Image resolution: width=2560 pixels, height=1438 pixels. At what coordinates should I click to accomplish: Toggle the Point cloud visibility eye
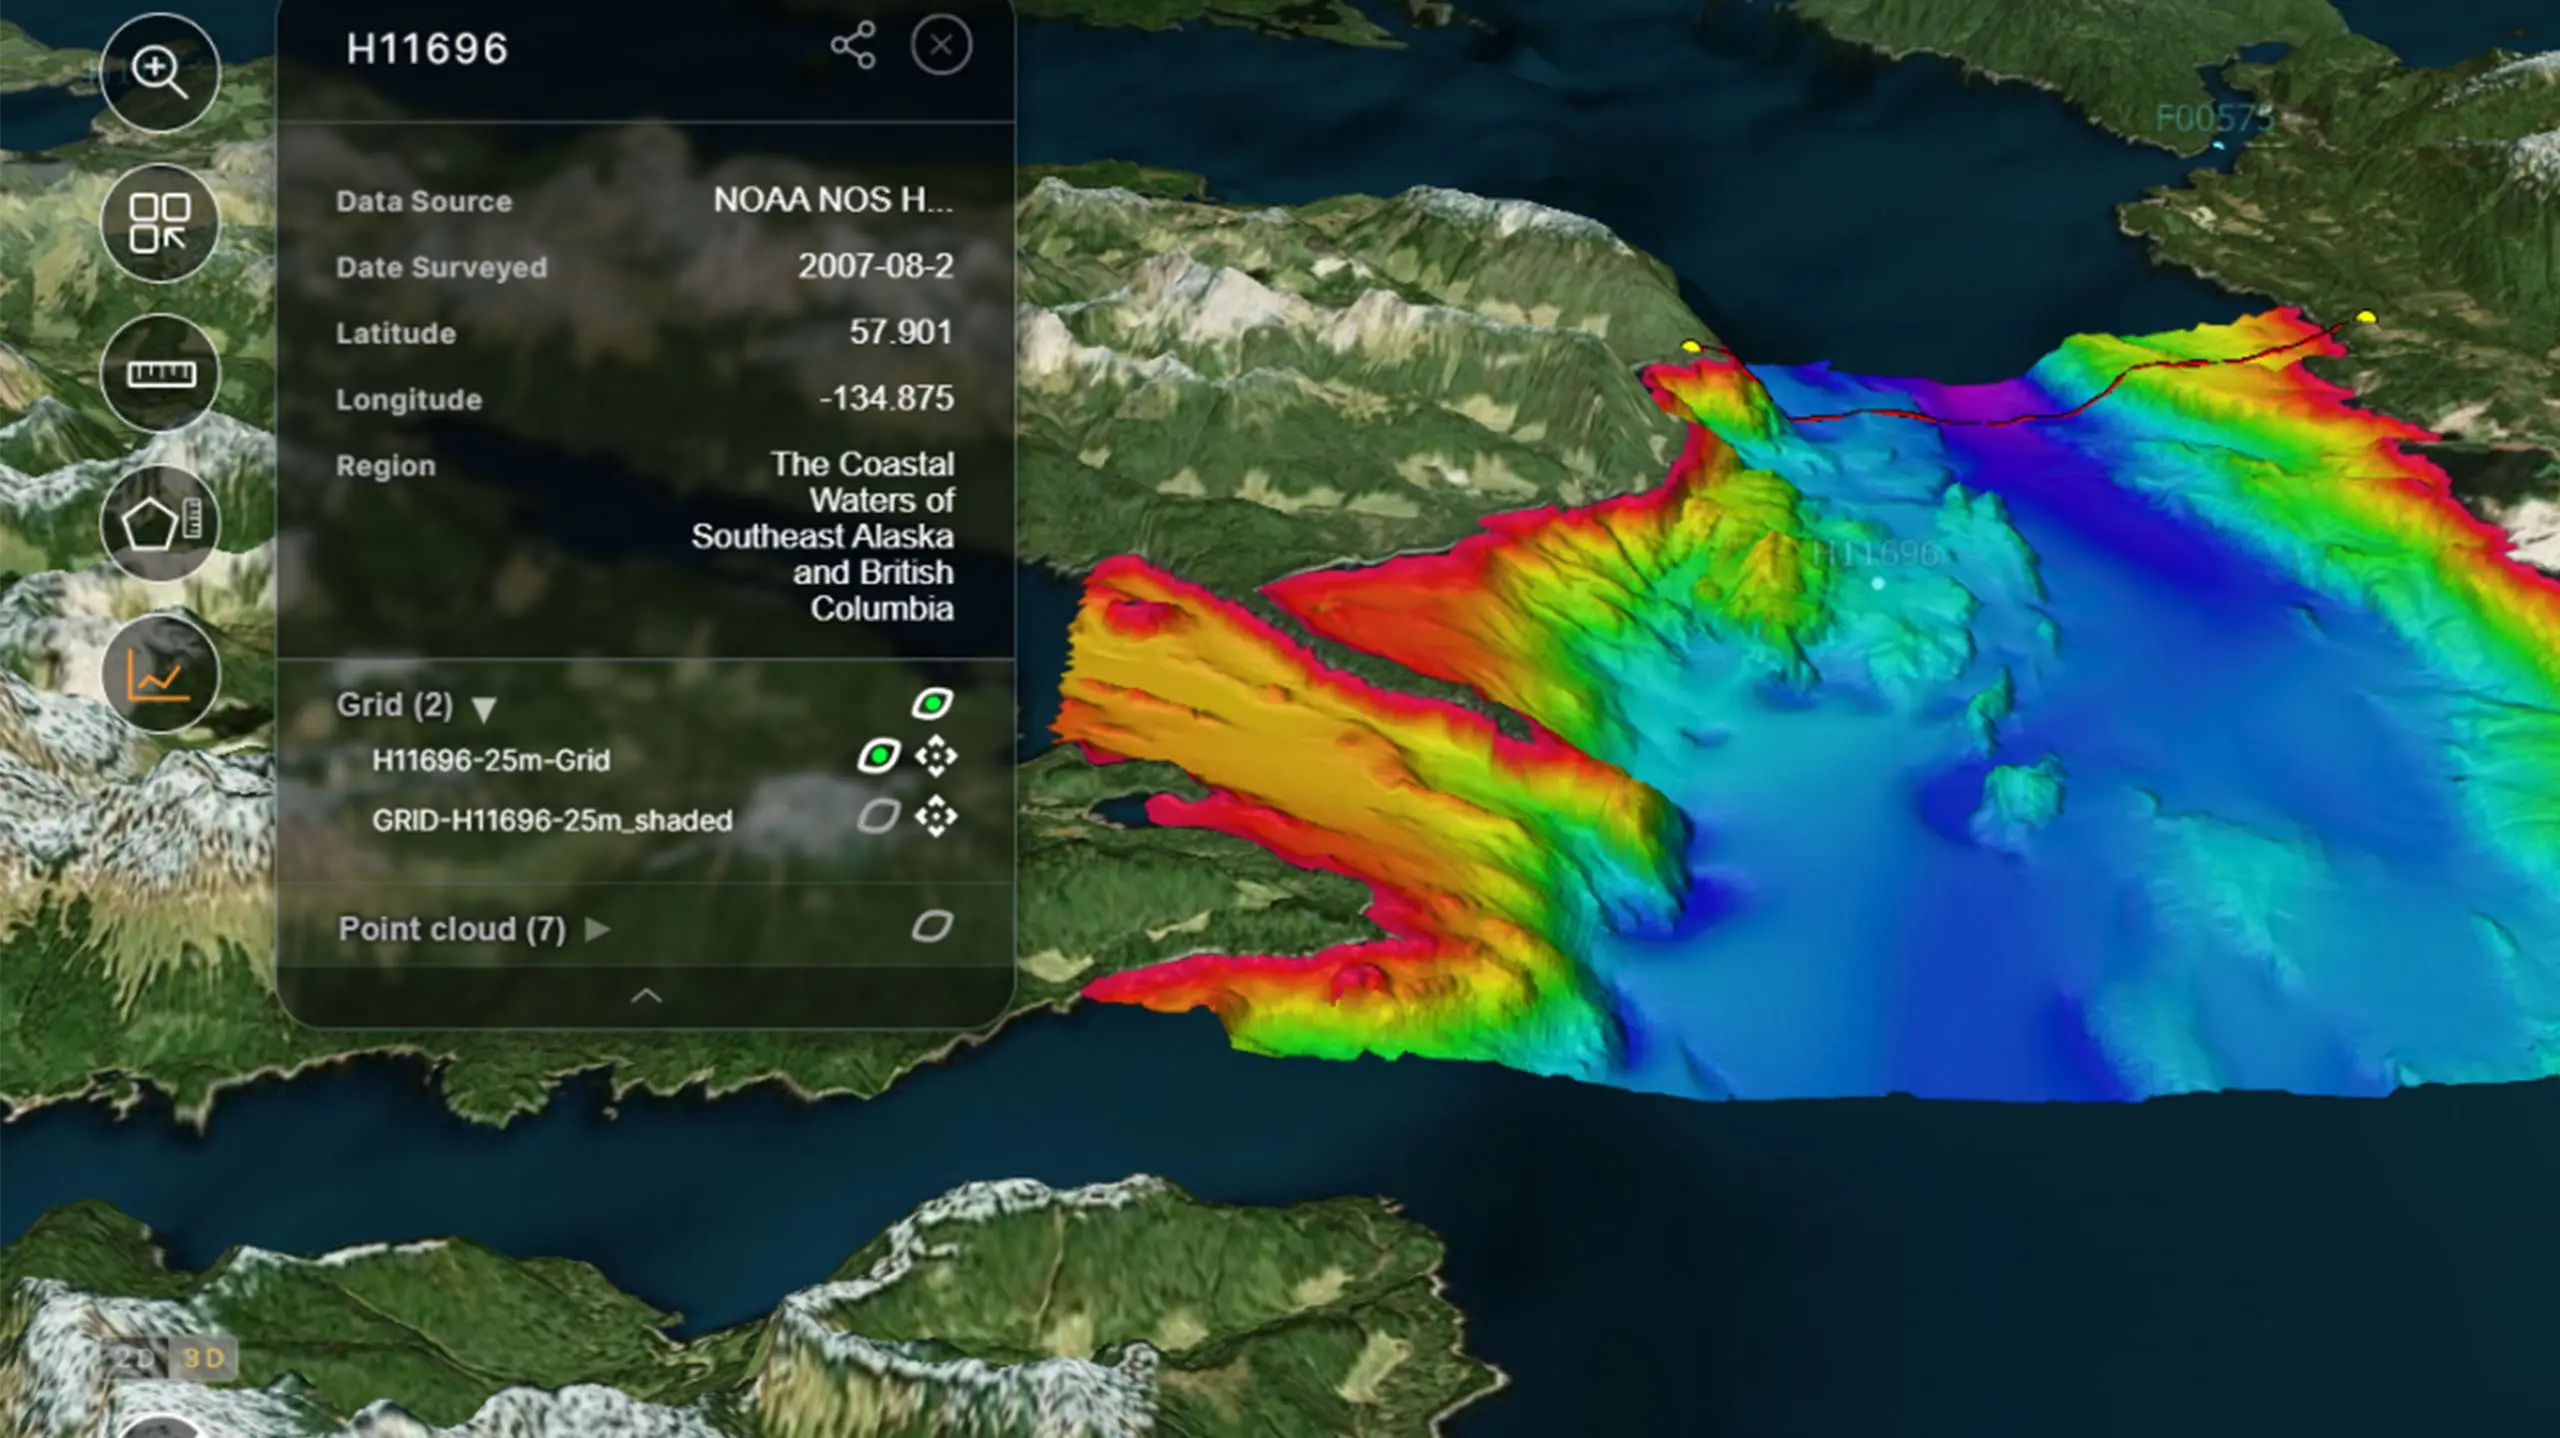[x=931, y=928]
